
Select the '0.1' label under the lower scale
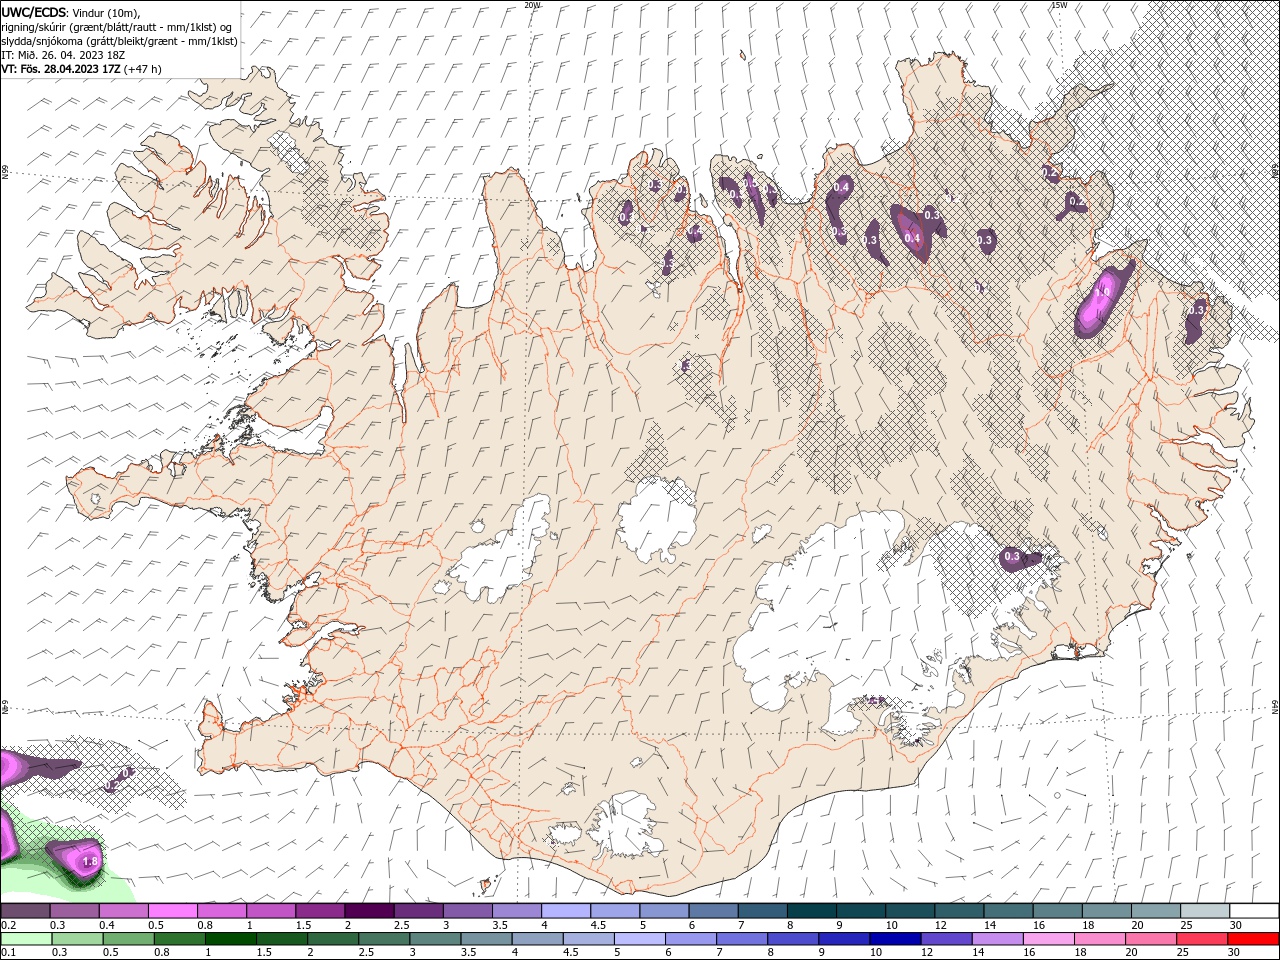click(x=9, y=953)
